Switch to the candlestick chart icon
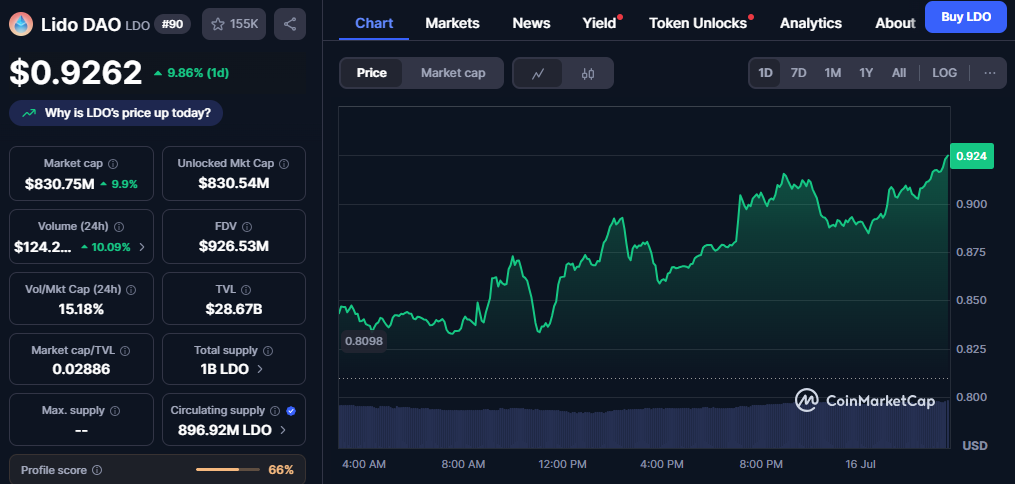 (x=588, y=73)
